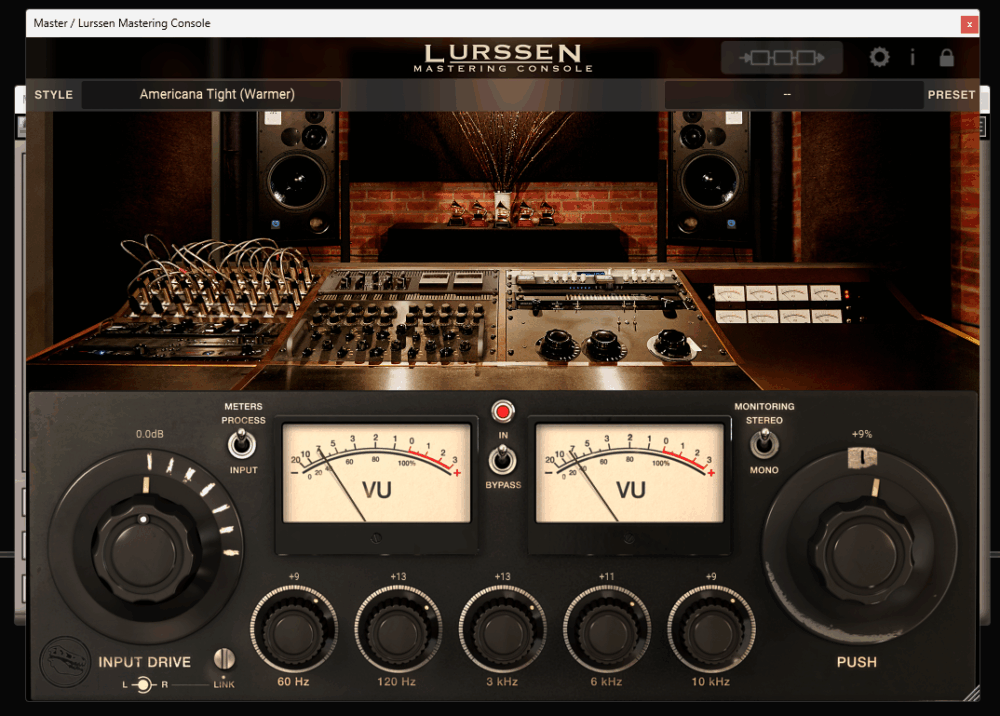Click the +9 value above 60 Hz knob
This screenshot has height=716, width=1000.
pos(293,576)
